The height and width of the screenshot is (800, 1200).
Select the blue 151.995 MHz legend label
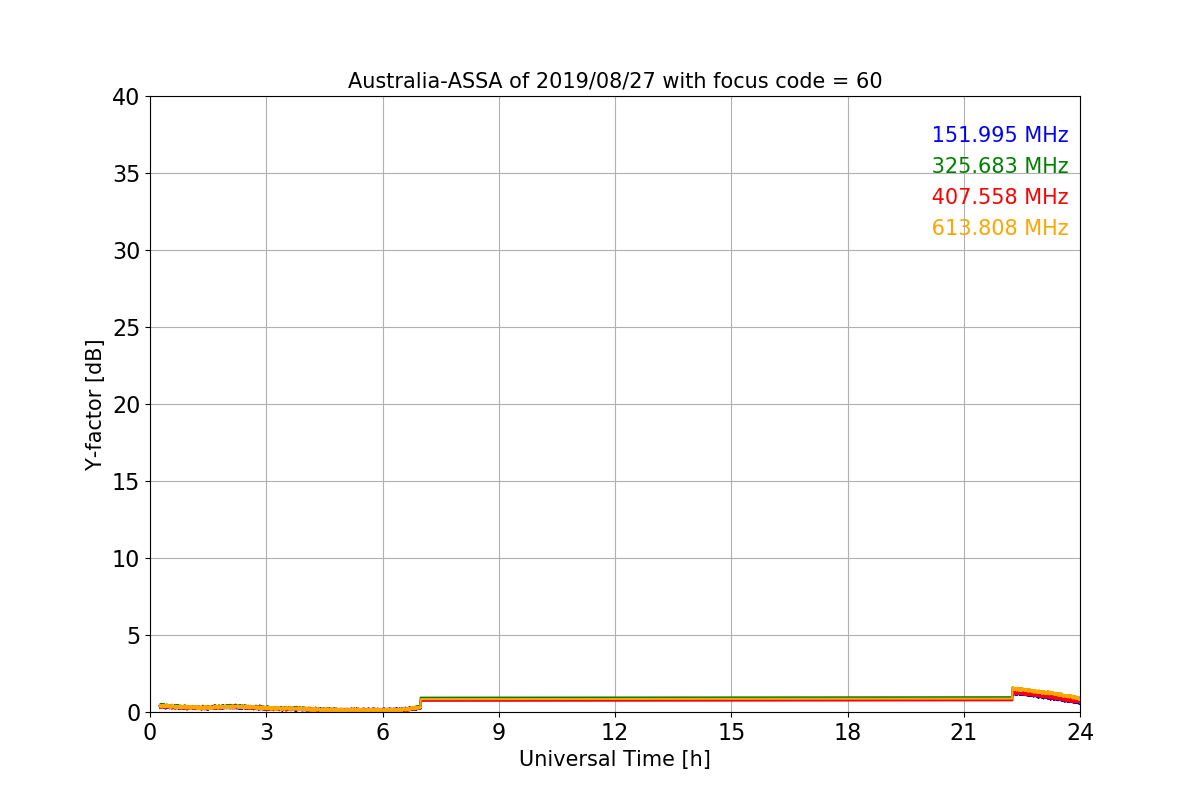point(1000,135)
